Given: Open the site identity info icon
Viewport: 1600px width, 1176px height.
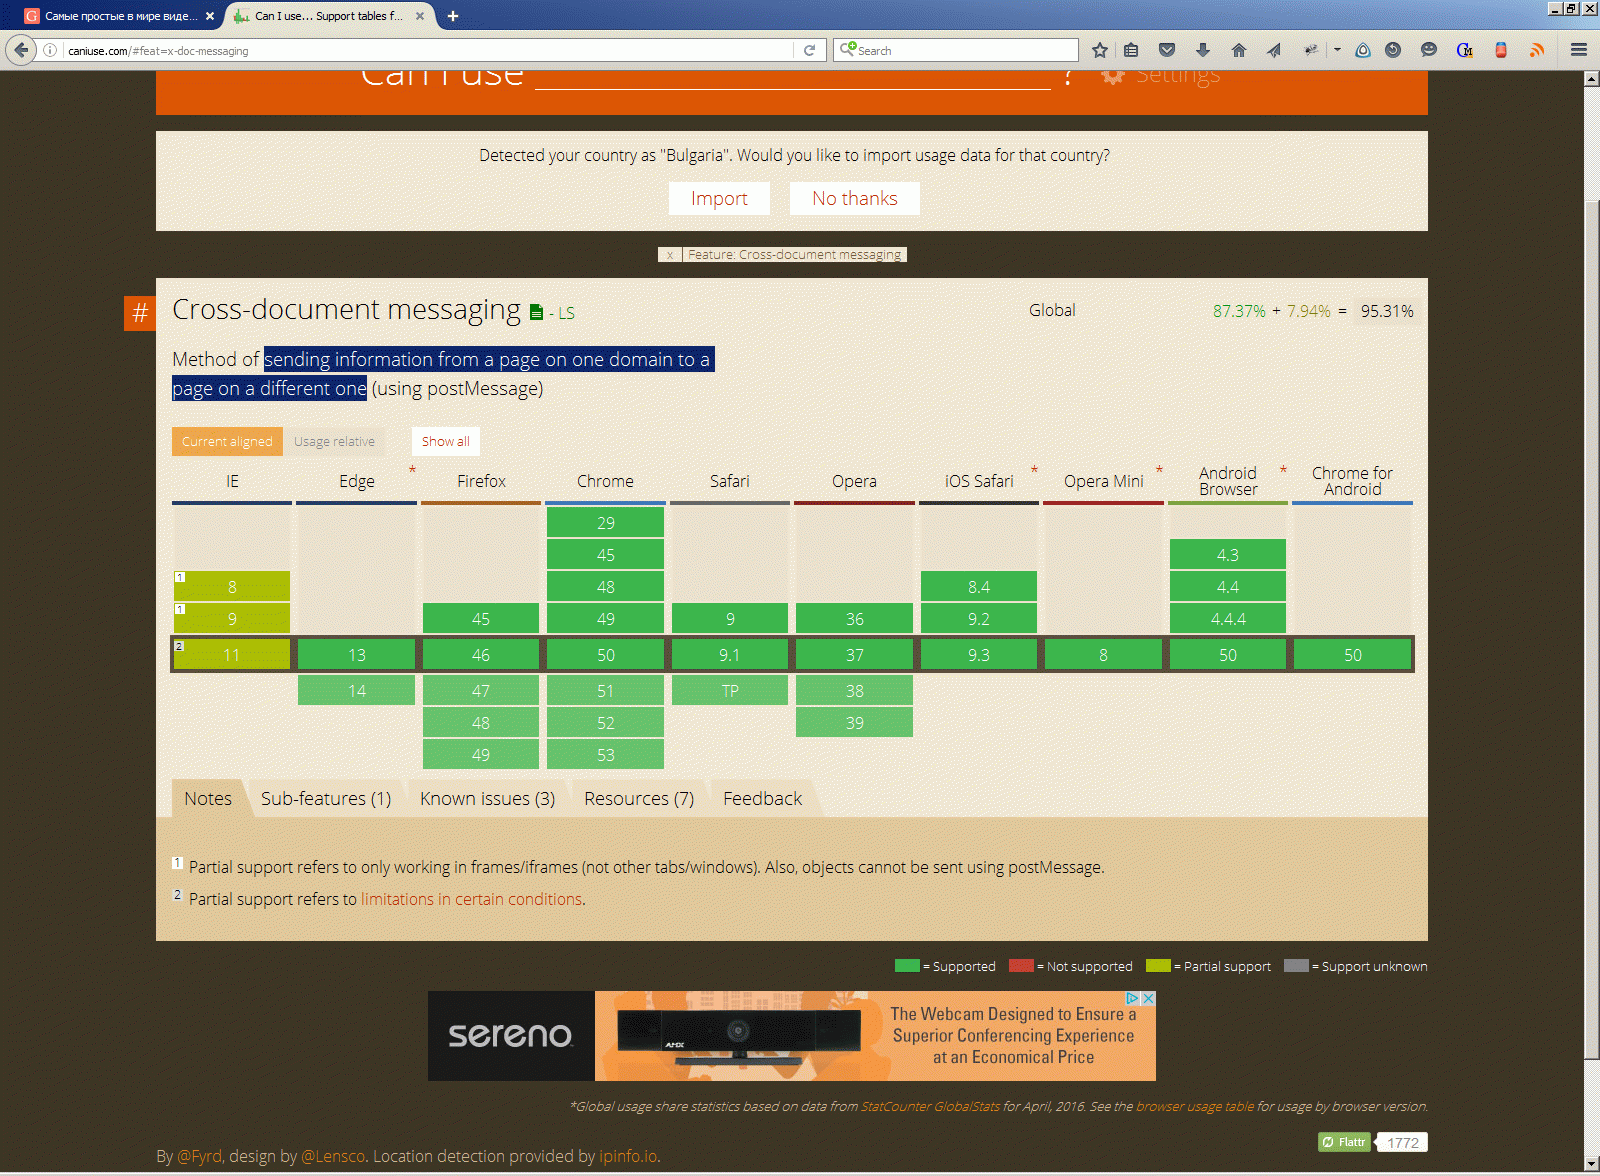Looking at the screenshot, I should (x=50, y=50).
